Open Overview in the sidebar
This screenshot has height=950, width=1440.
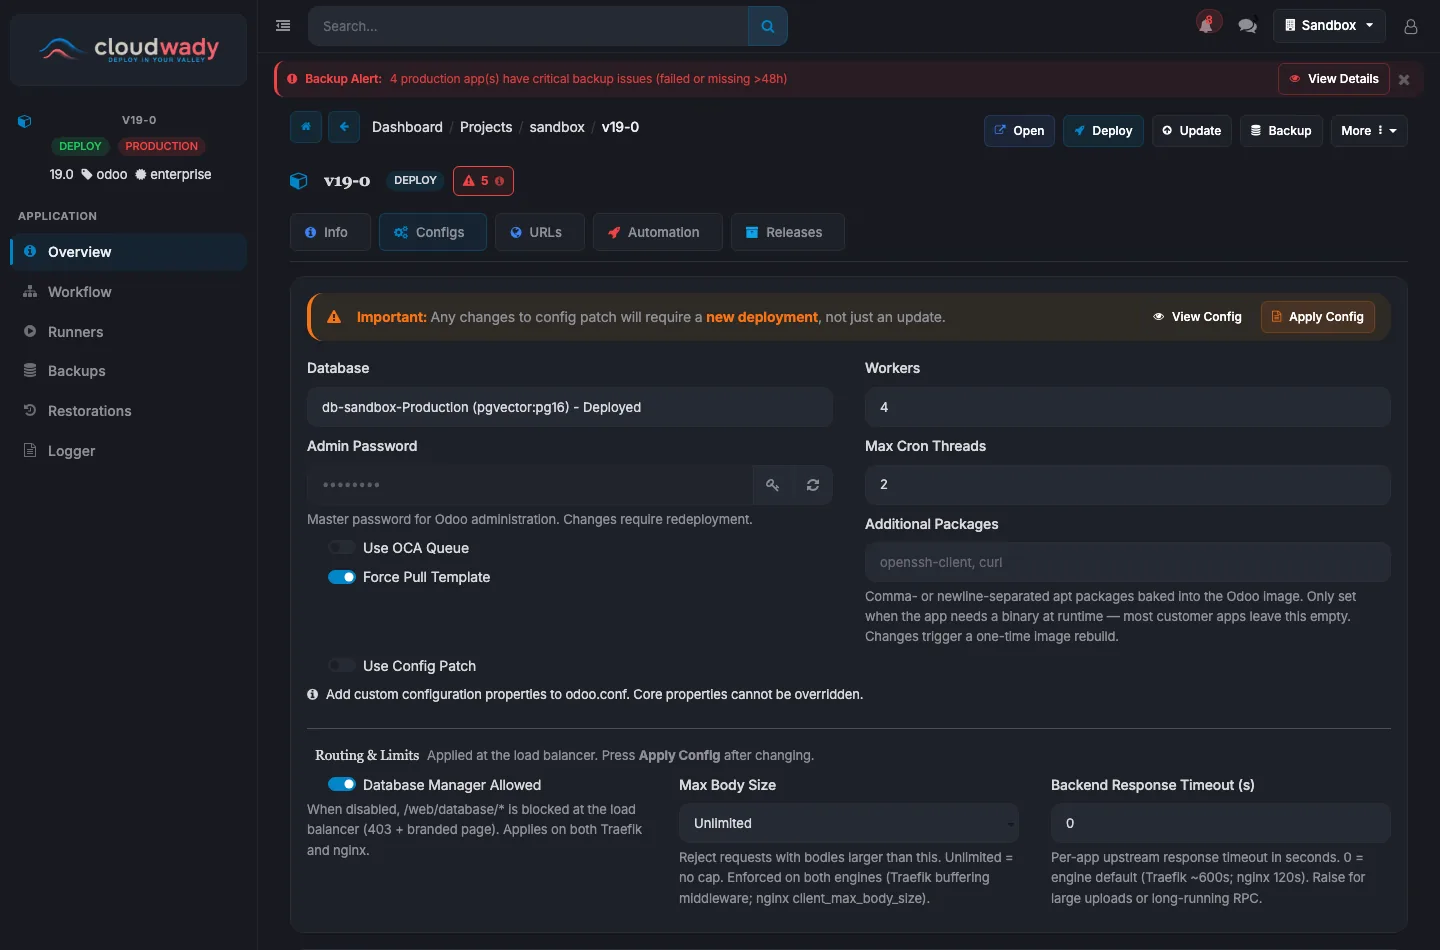(128, 252)
